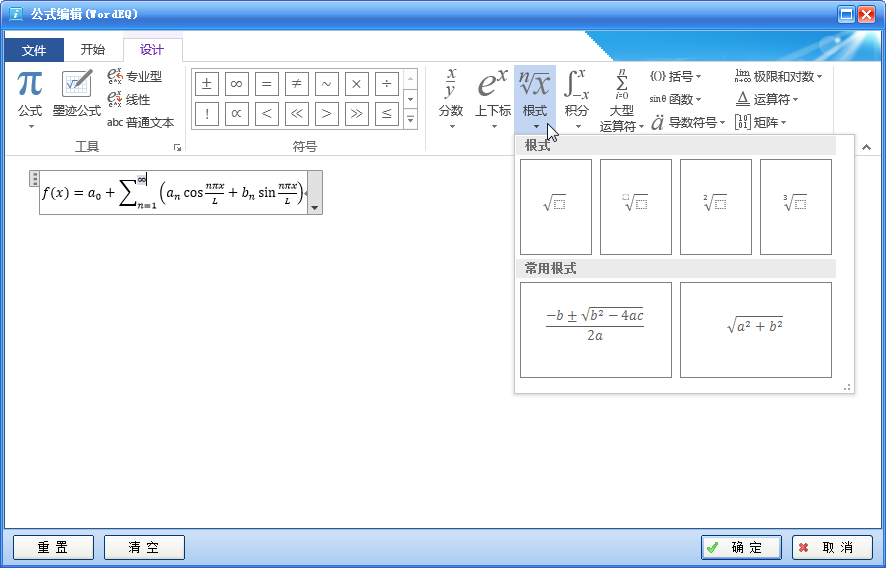Select the 设计 design tab

coord(152,50)
